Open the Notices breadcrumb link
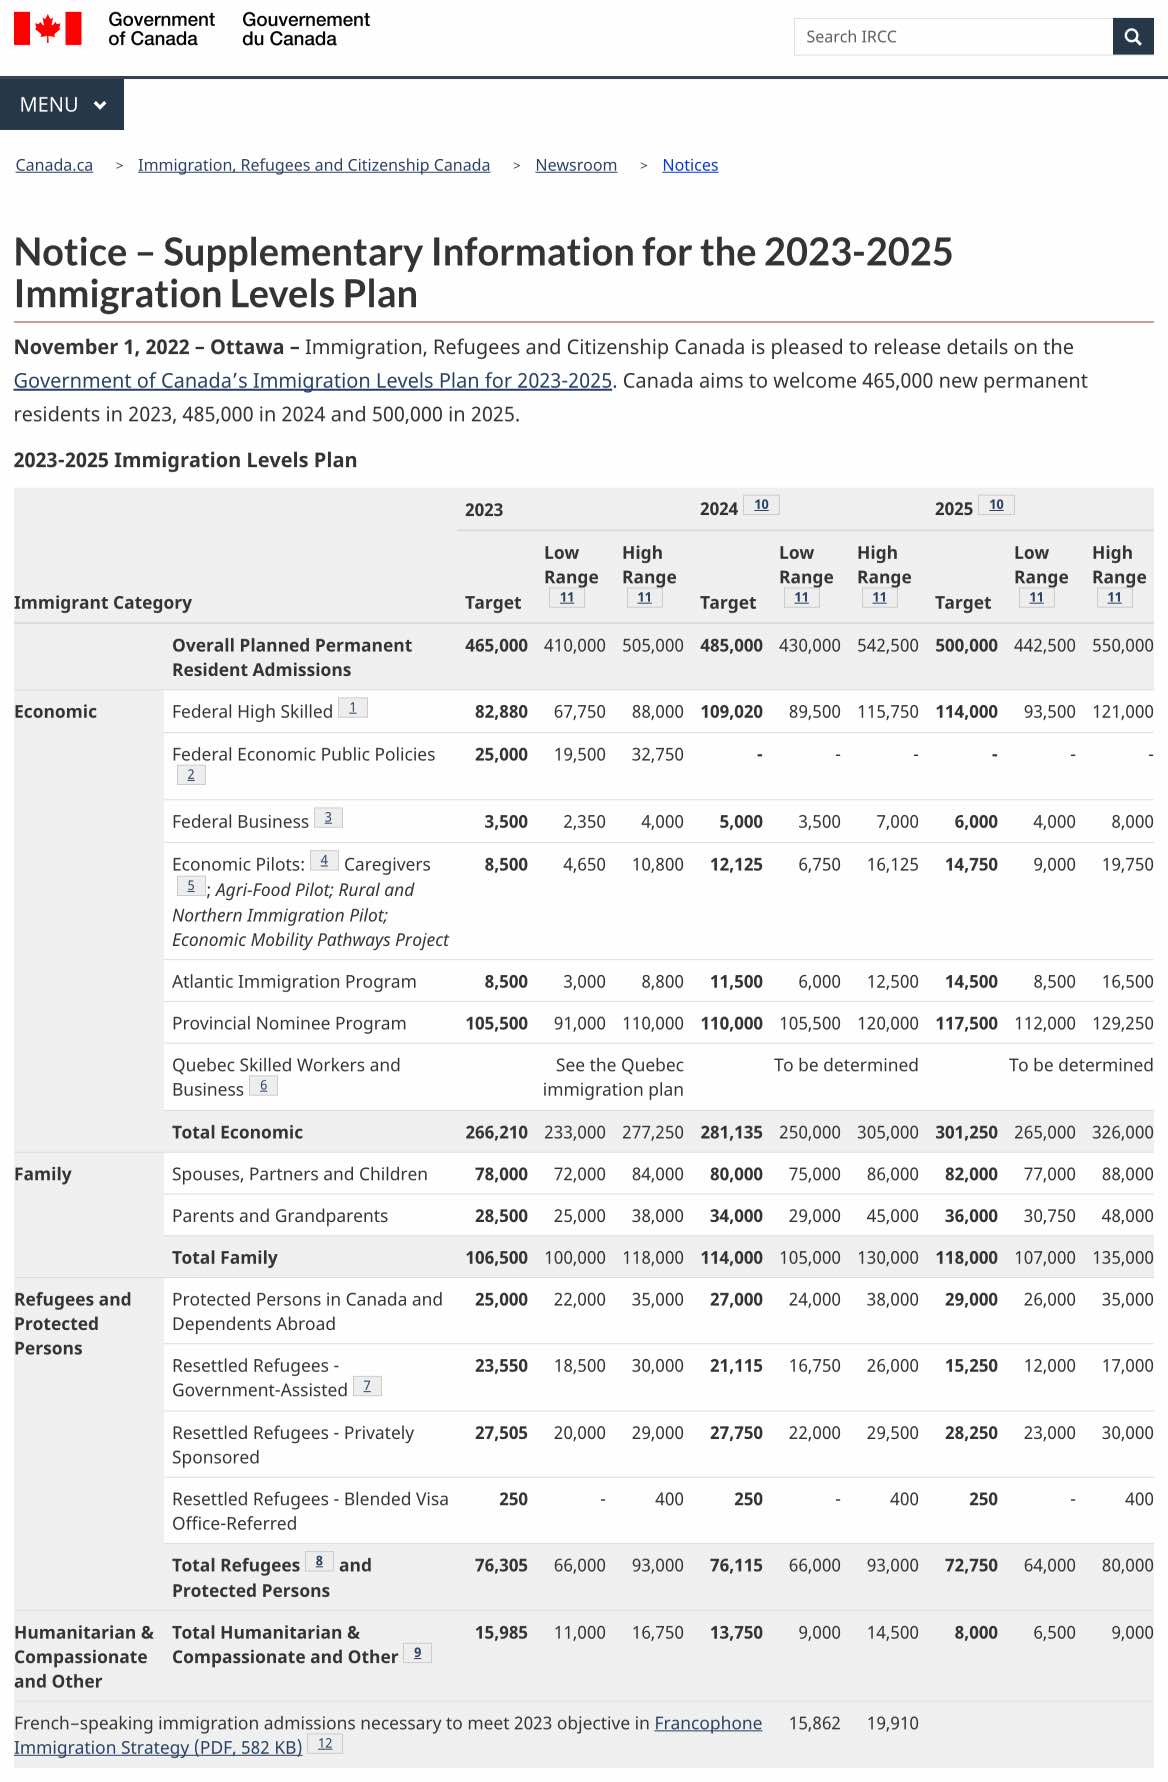The image size is (1168, 1782). [690, 165]
